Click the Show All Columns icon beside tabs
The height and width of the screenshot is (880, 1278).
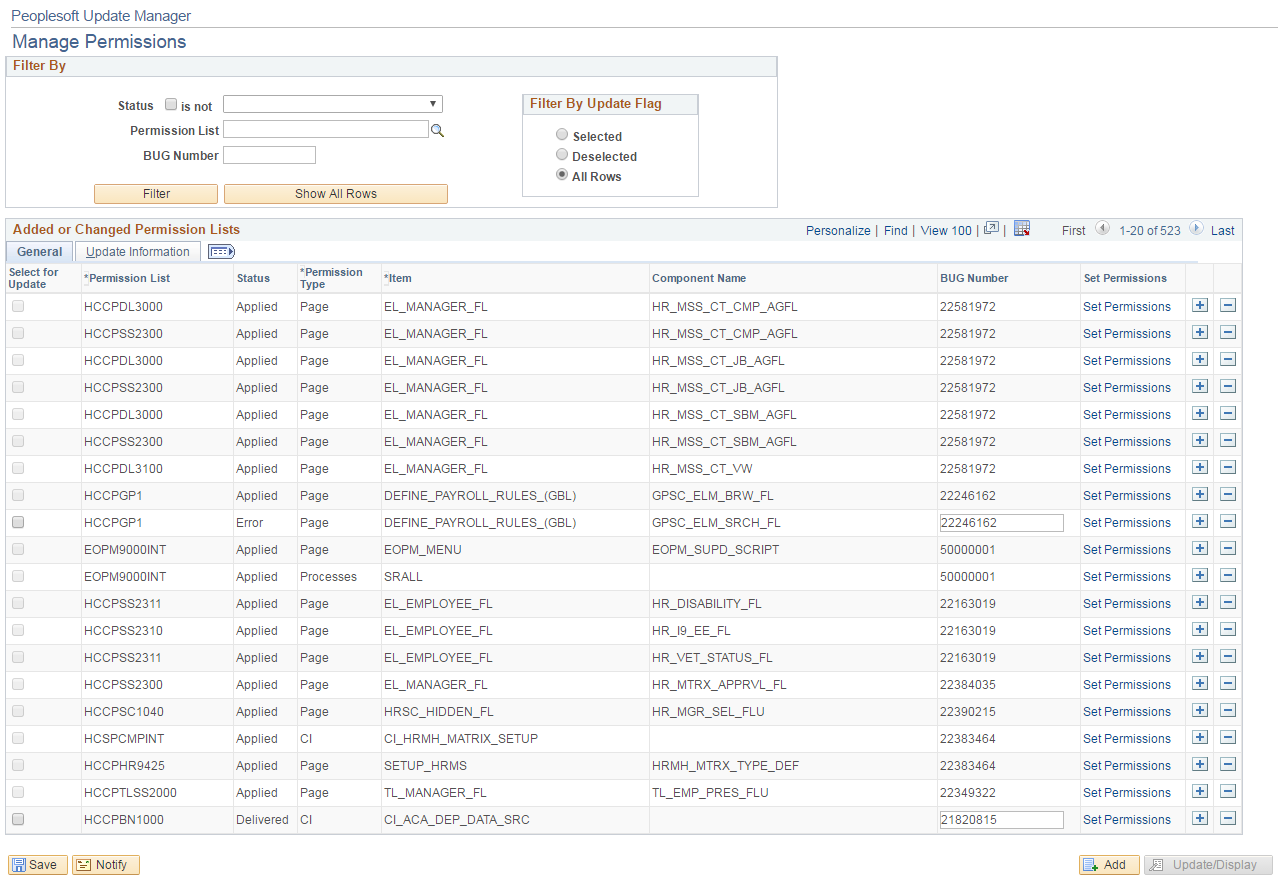(220, 251)
